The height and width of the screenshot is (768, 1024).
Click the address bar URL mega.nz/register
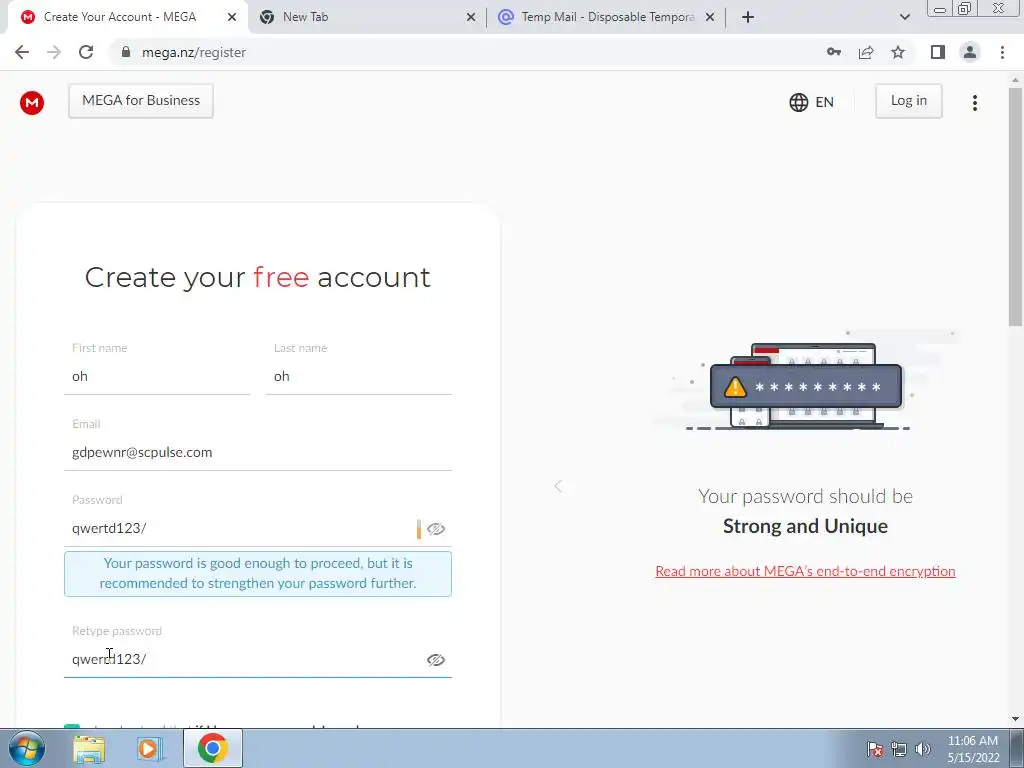194,53
